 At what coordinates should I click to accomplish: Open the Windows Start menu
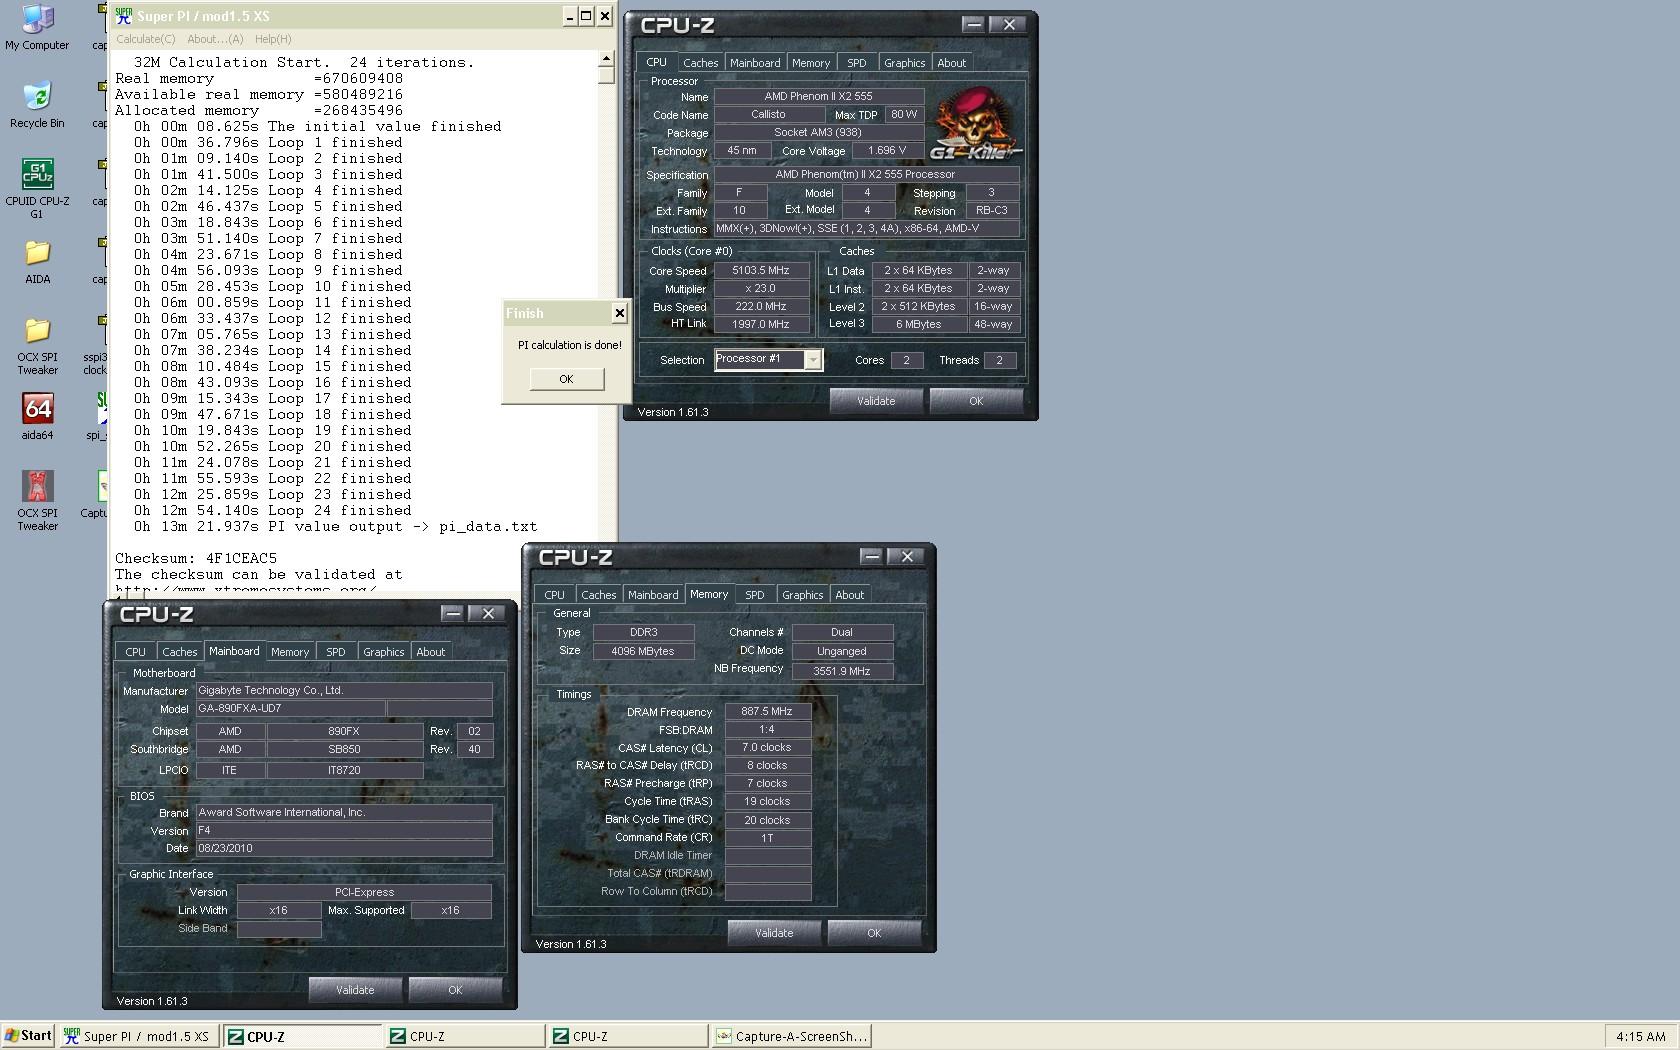(28, 1036)
